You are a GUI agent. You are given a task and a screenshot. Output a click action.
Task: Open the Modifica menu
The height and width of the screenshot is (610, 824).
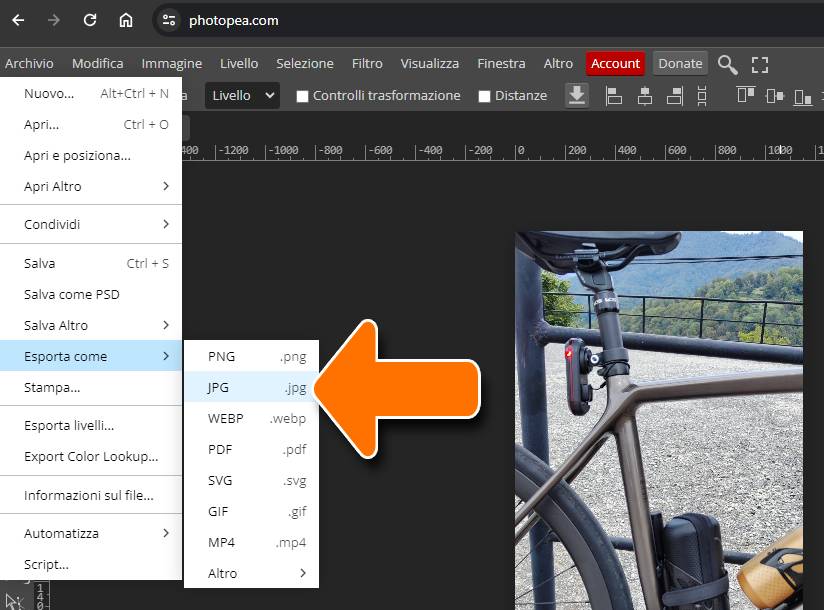[98, 64]
